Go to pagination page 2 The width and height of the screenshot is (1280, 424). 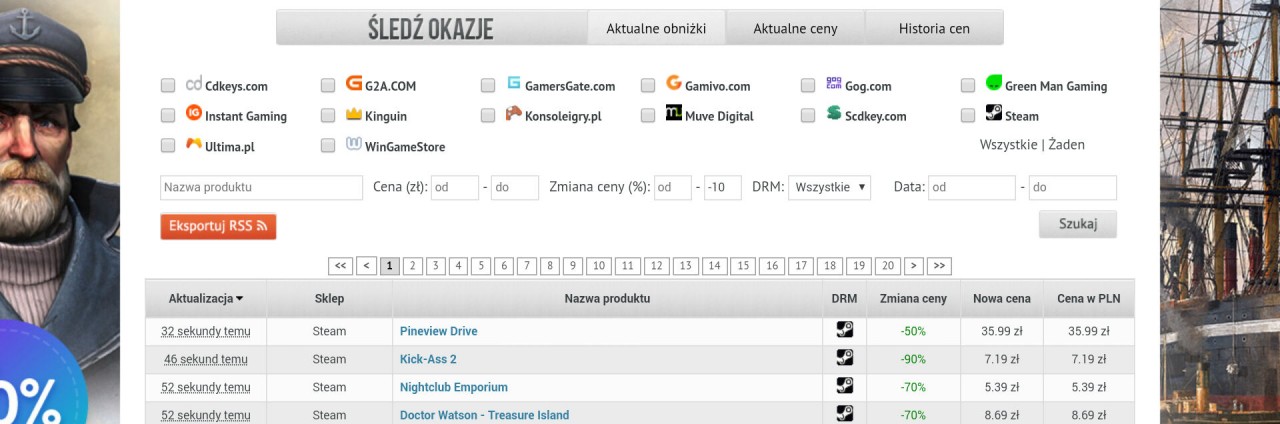(413, 266)
